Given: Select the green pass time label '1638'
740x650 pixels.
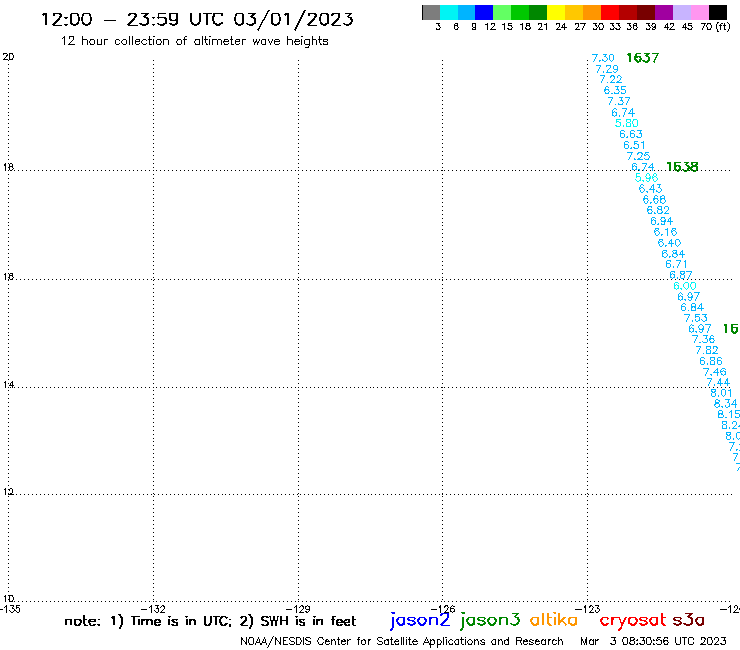Looking at the screenshot, I should [x=682, y=167].
